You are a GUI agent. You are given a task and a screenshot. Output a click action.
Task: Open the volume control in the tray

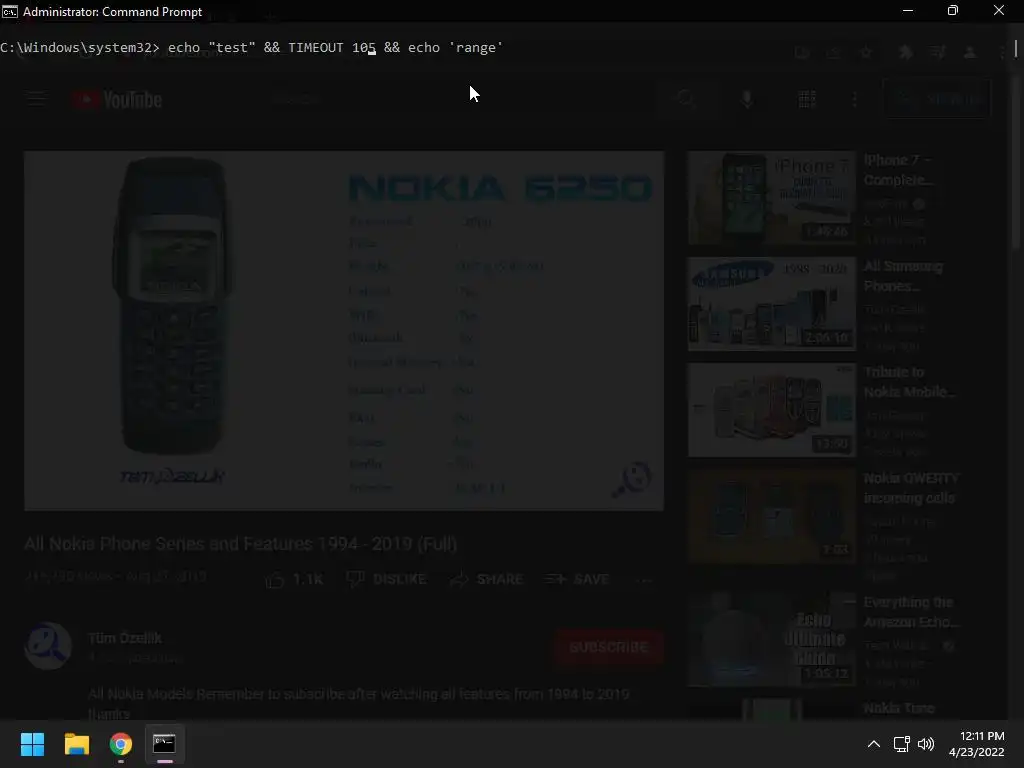[925, 744]
